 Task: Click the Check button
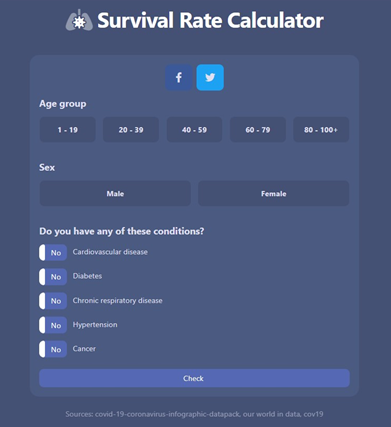click(194, 378)
